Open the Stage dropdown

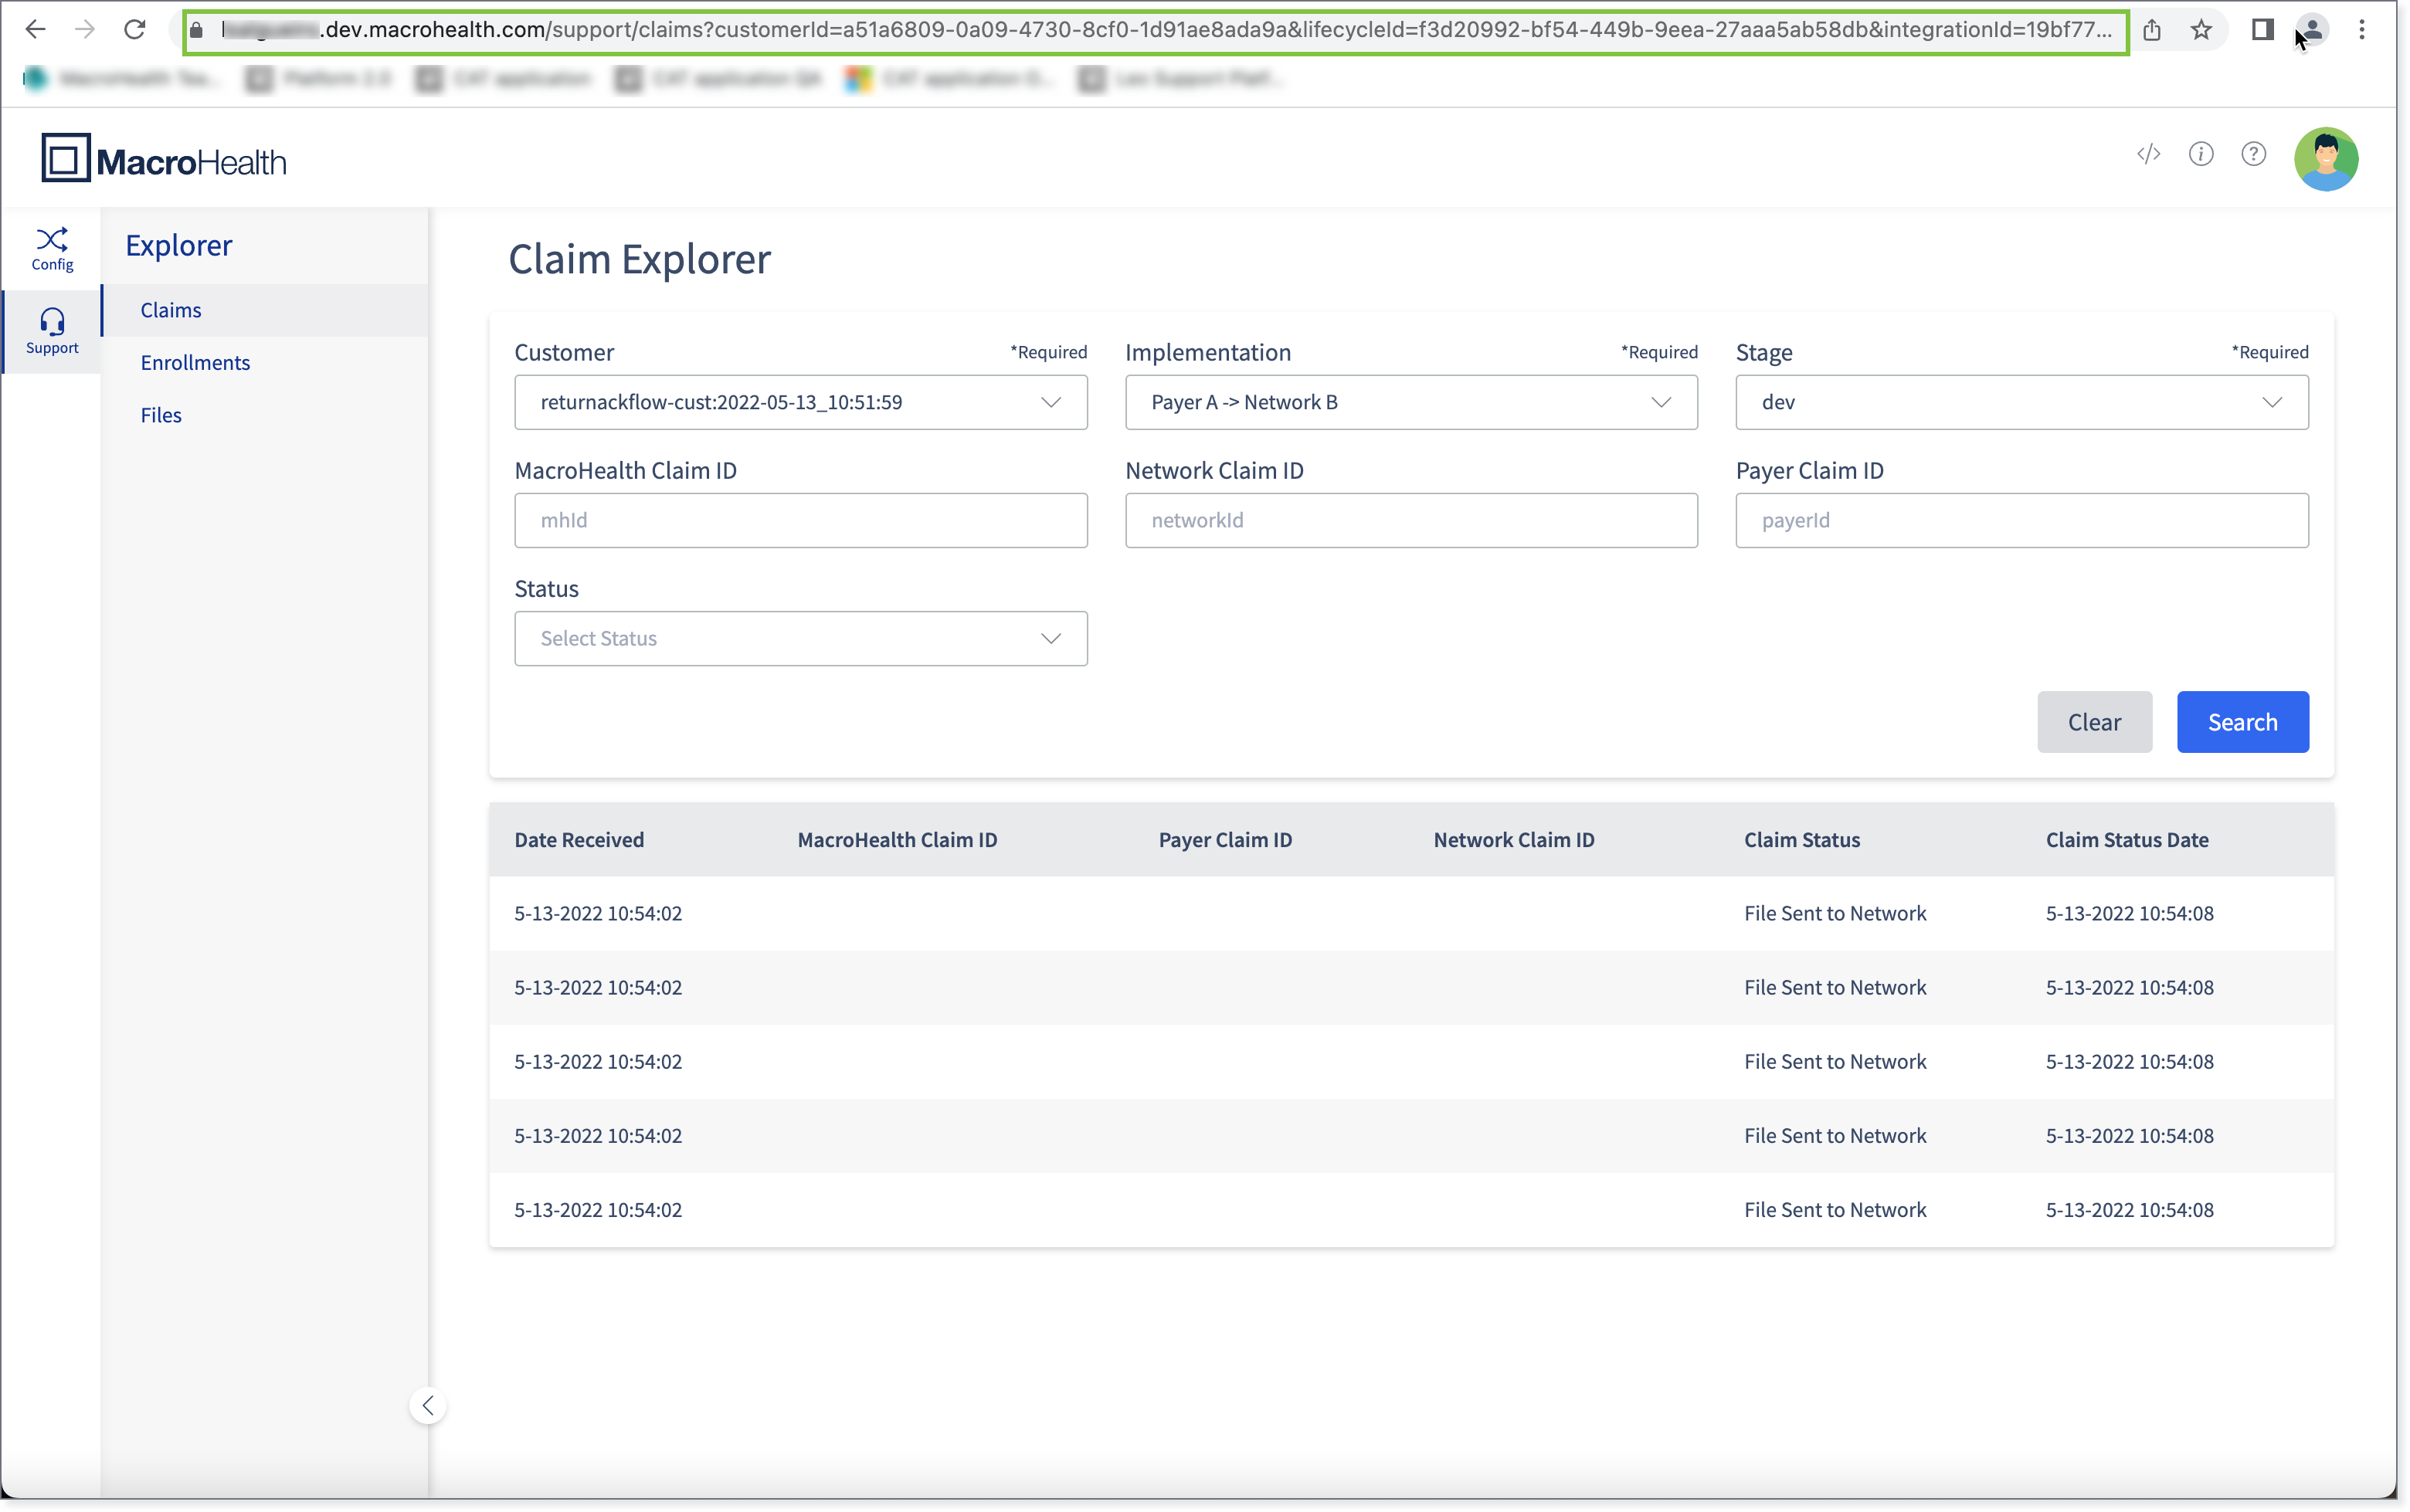point(2021,402)
